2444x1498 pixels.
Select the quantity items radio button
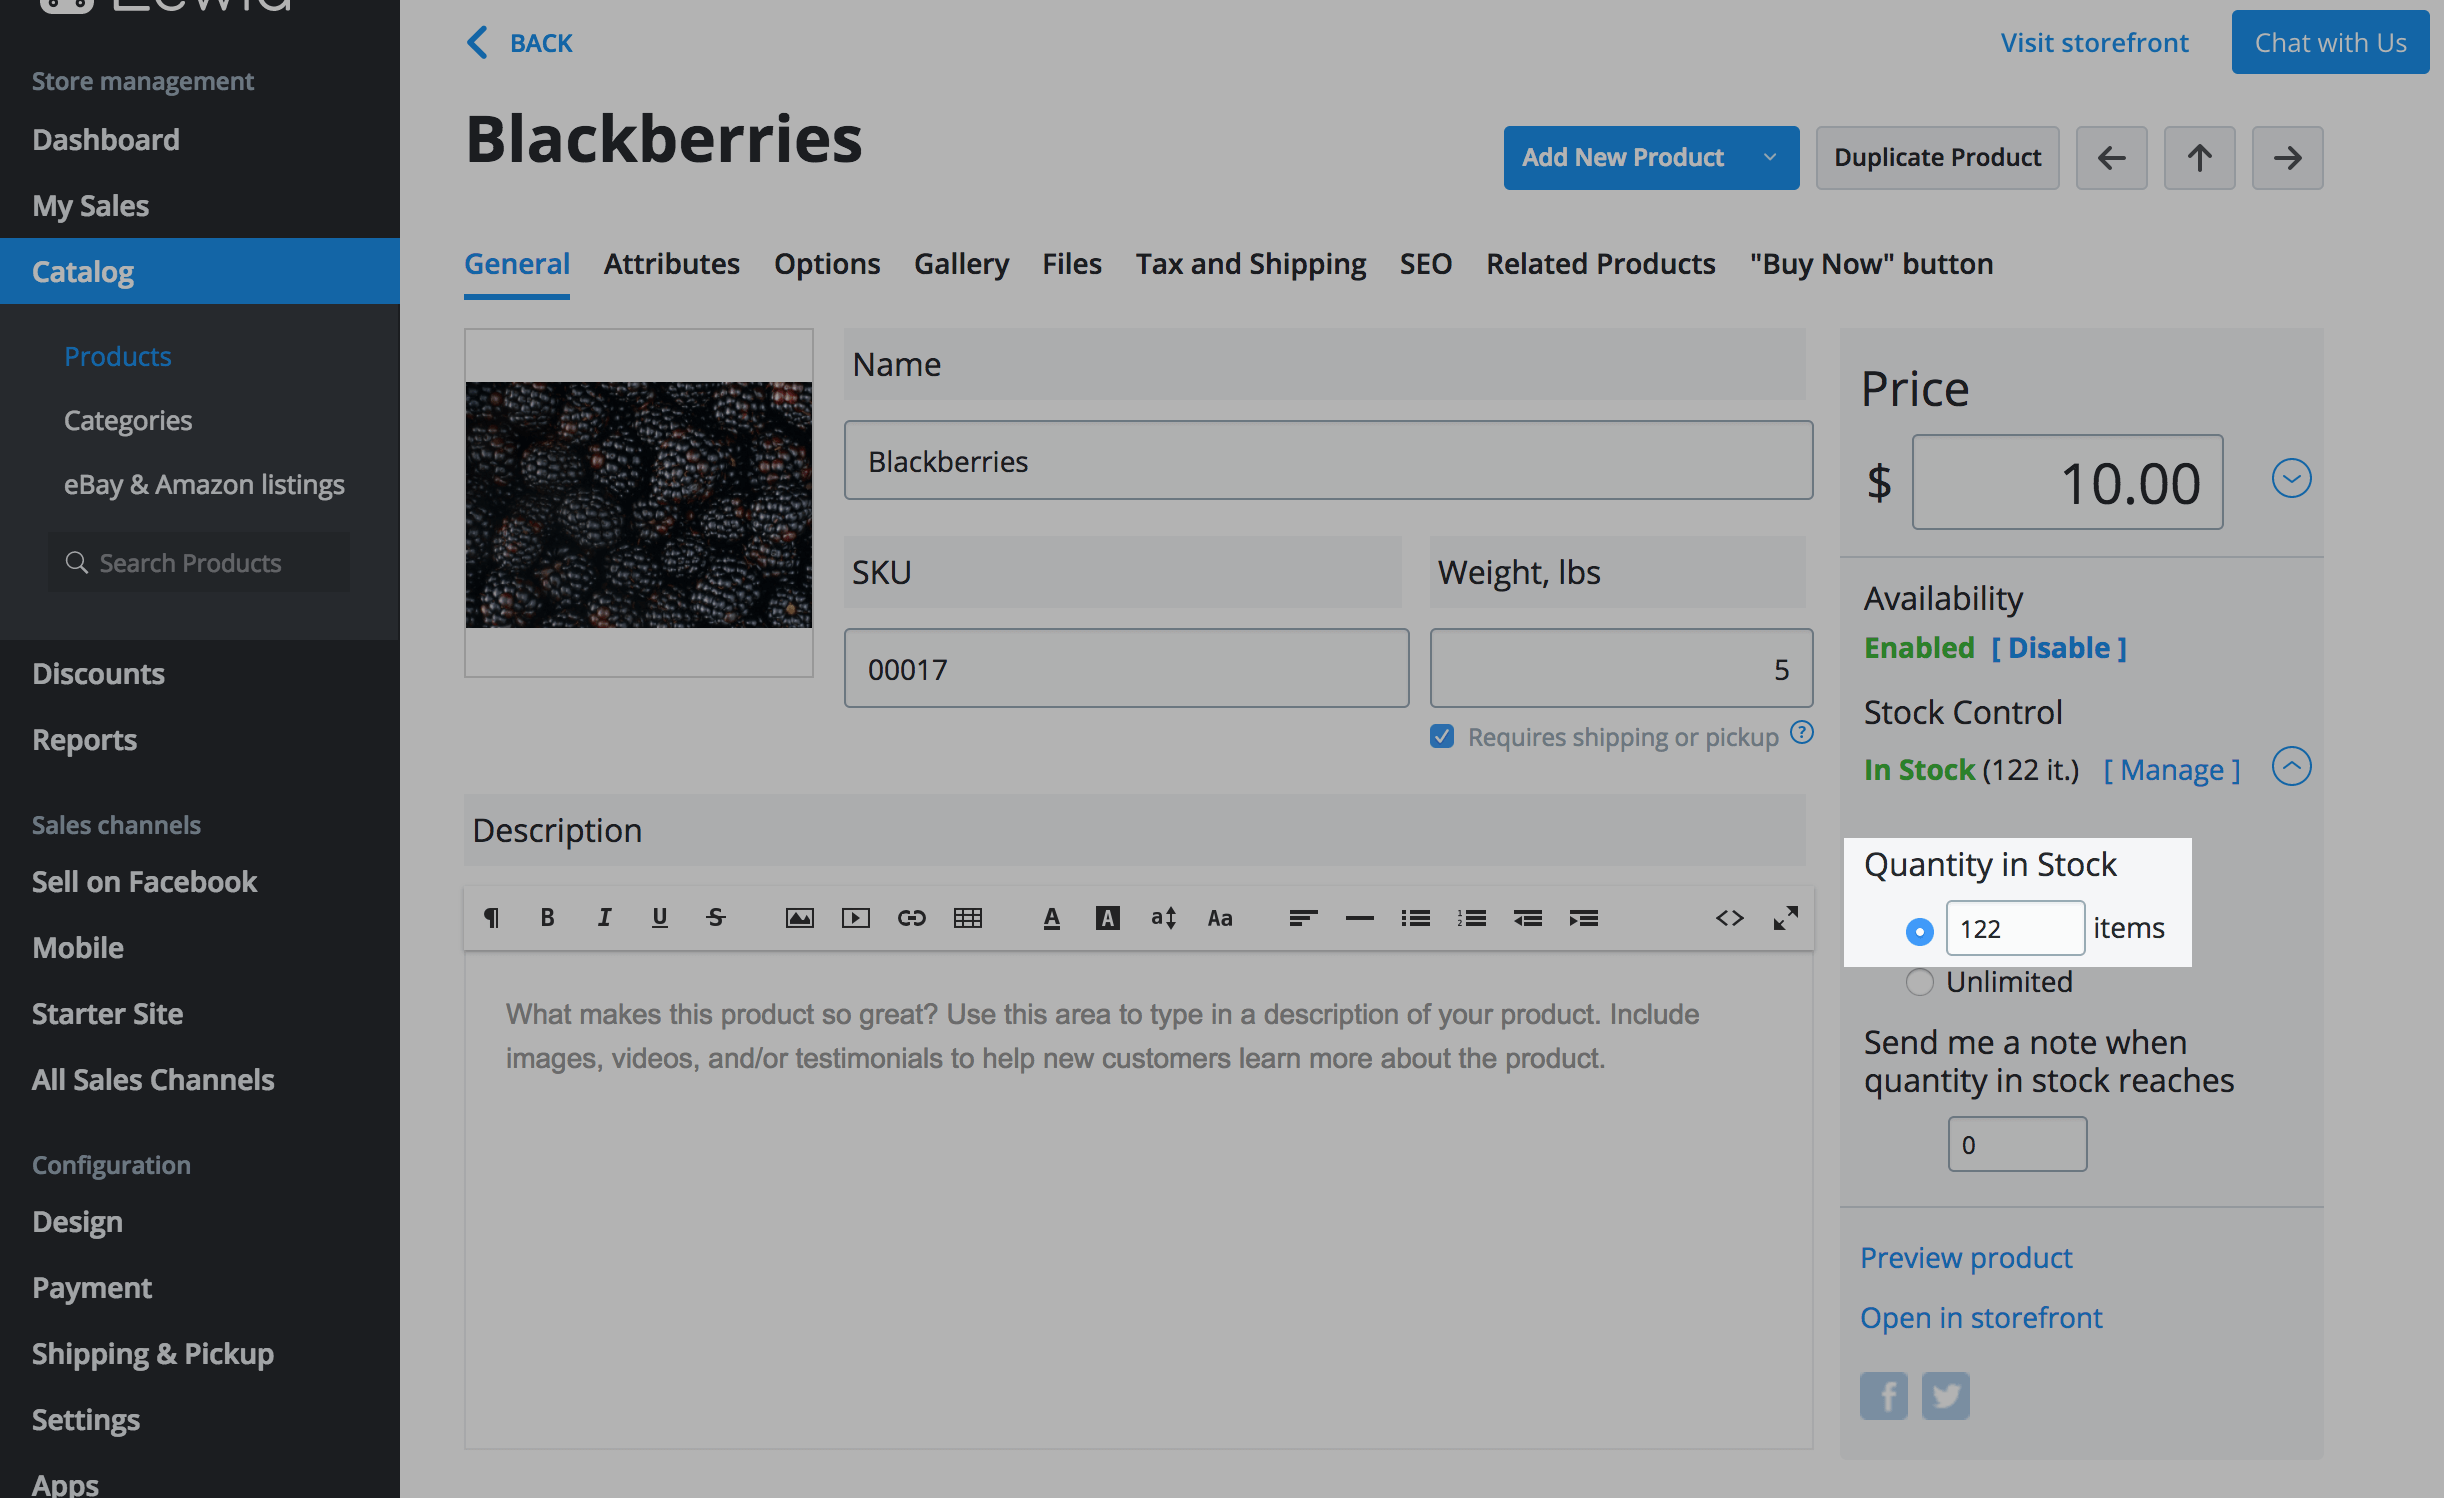pyautogui.click(x=1919, y=930)
